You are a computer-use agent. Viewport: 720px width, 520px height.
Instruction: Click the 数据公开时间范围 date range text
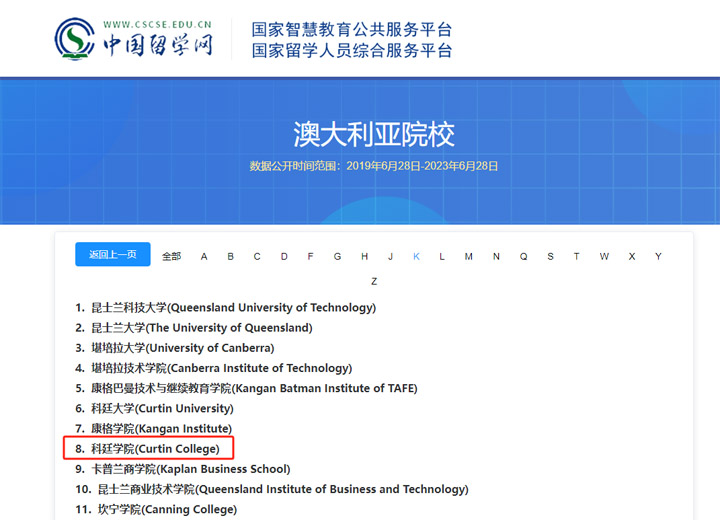click(x=374, y=166)
